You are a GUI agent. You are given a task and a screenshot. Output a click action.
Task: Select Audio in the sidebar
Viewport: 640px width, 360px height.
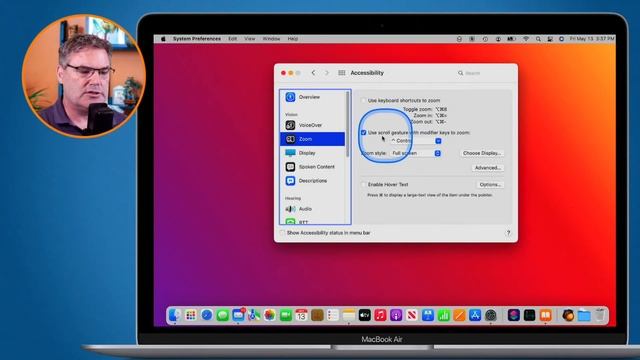coord(313,209)
